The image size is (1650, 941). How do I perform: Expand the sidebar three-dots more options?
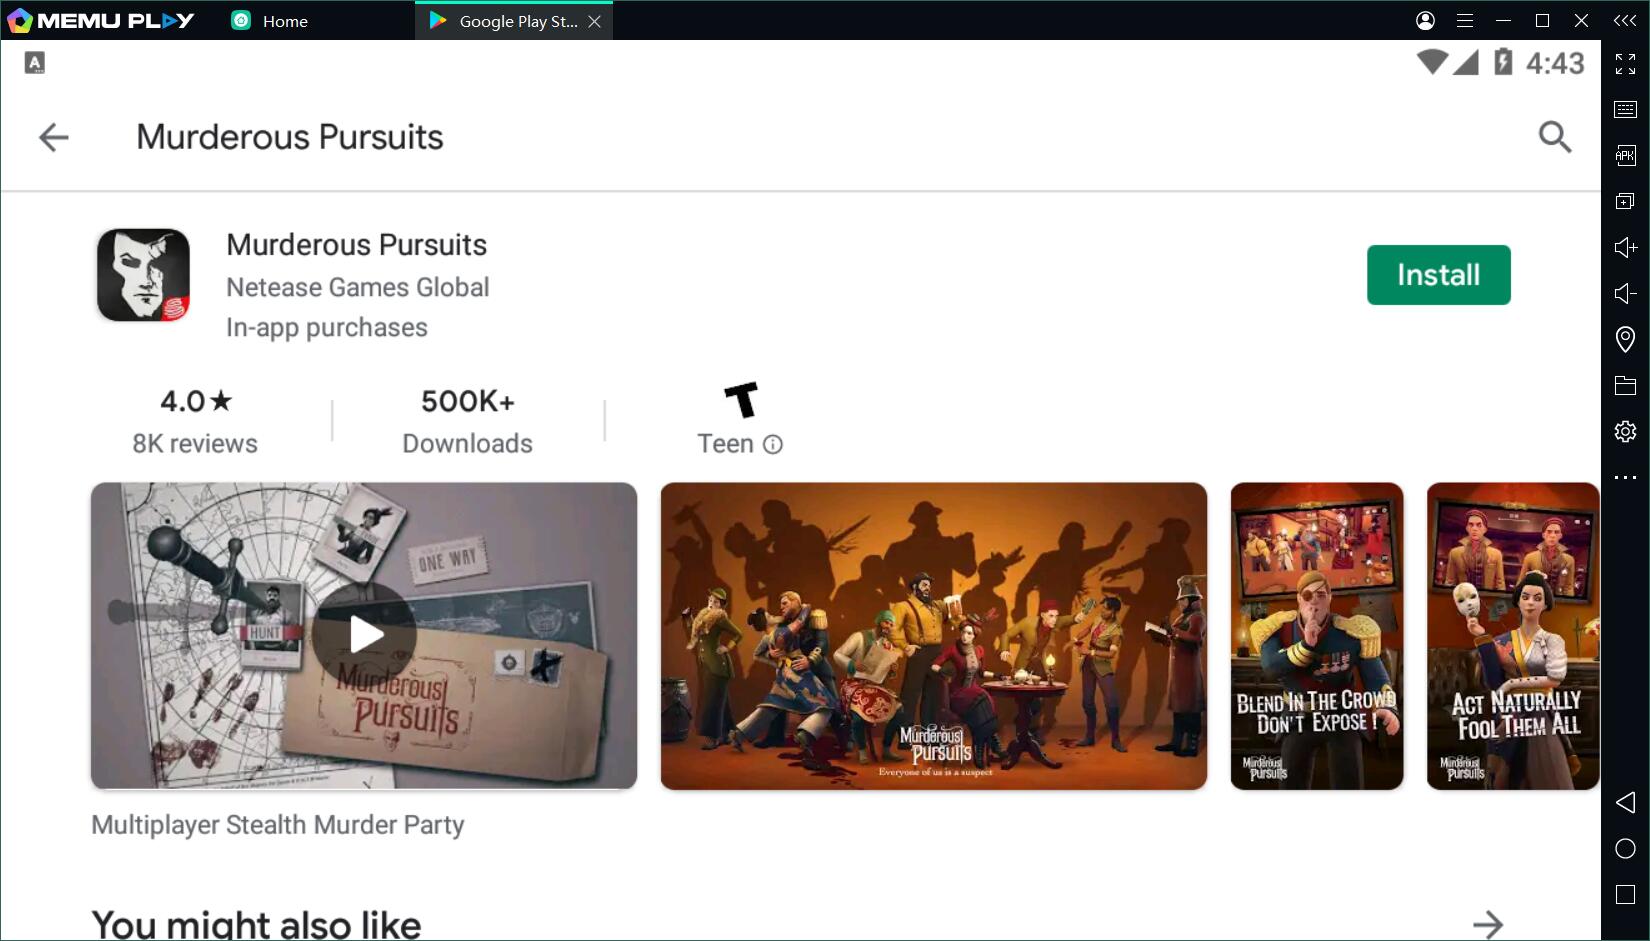pos(1625,477)
